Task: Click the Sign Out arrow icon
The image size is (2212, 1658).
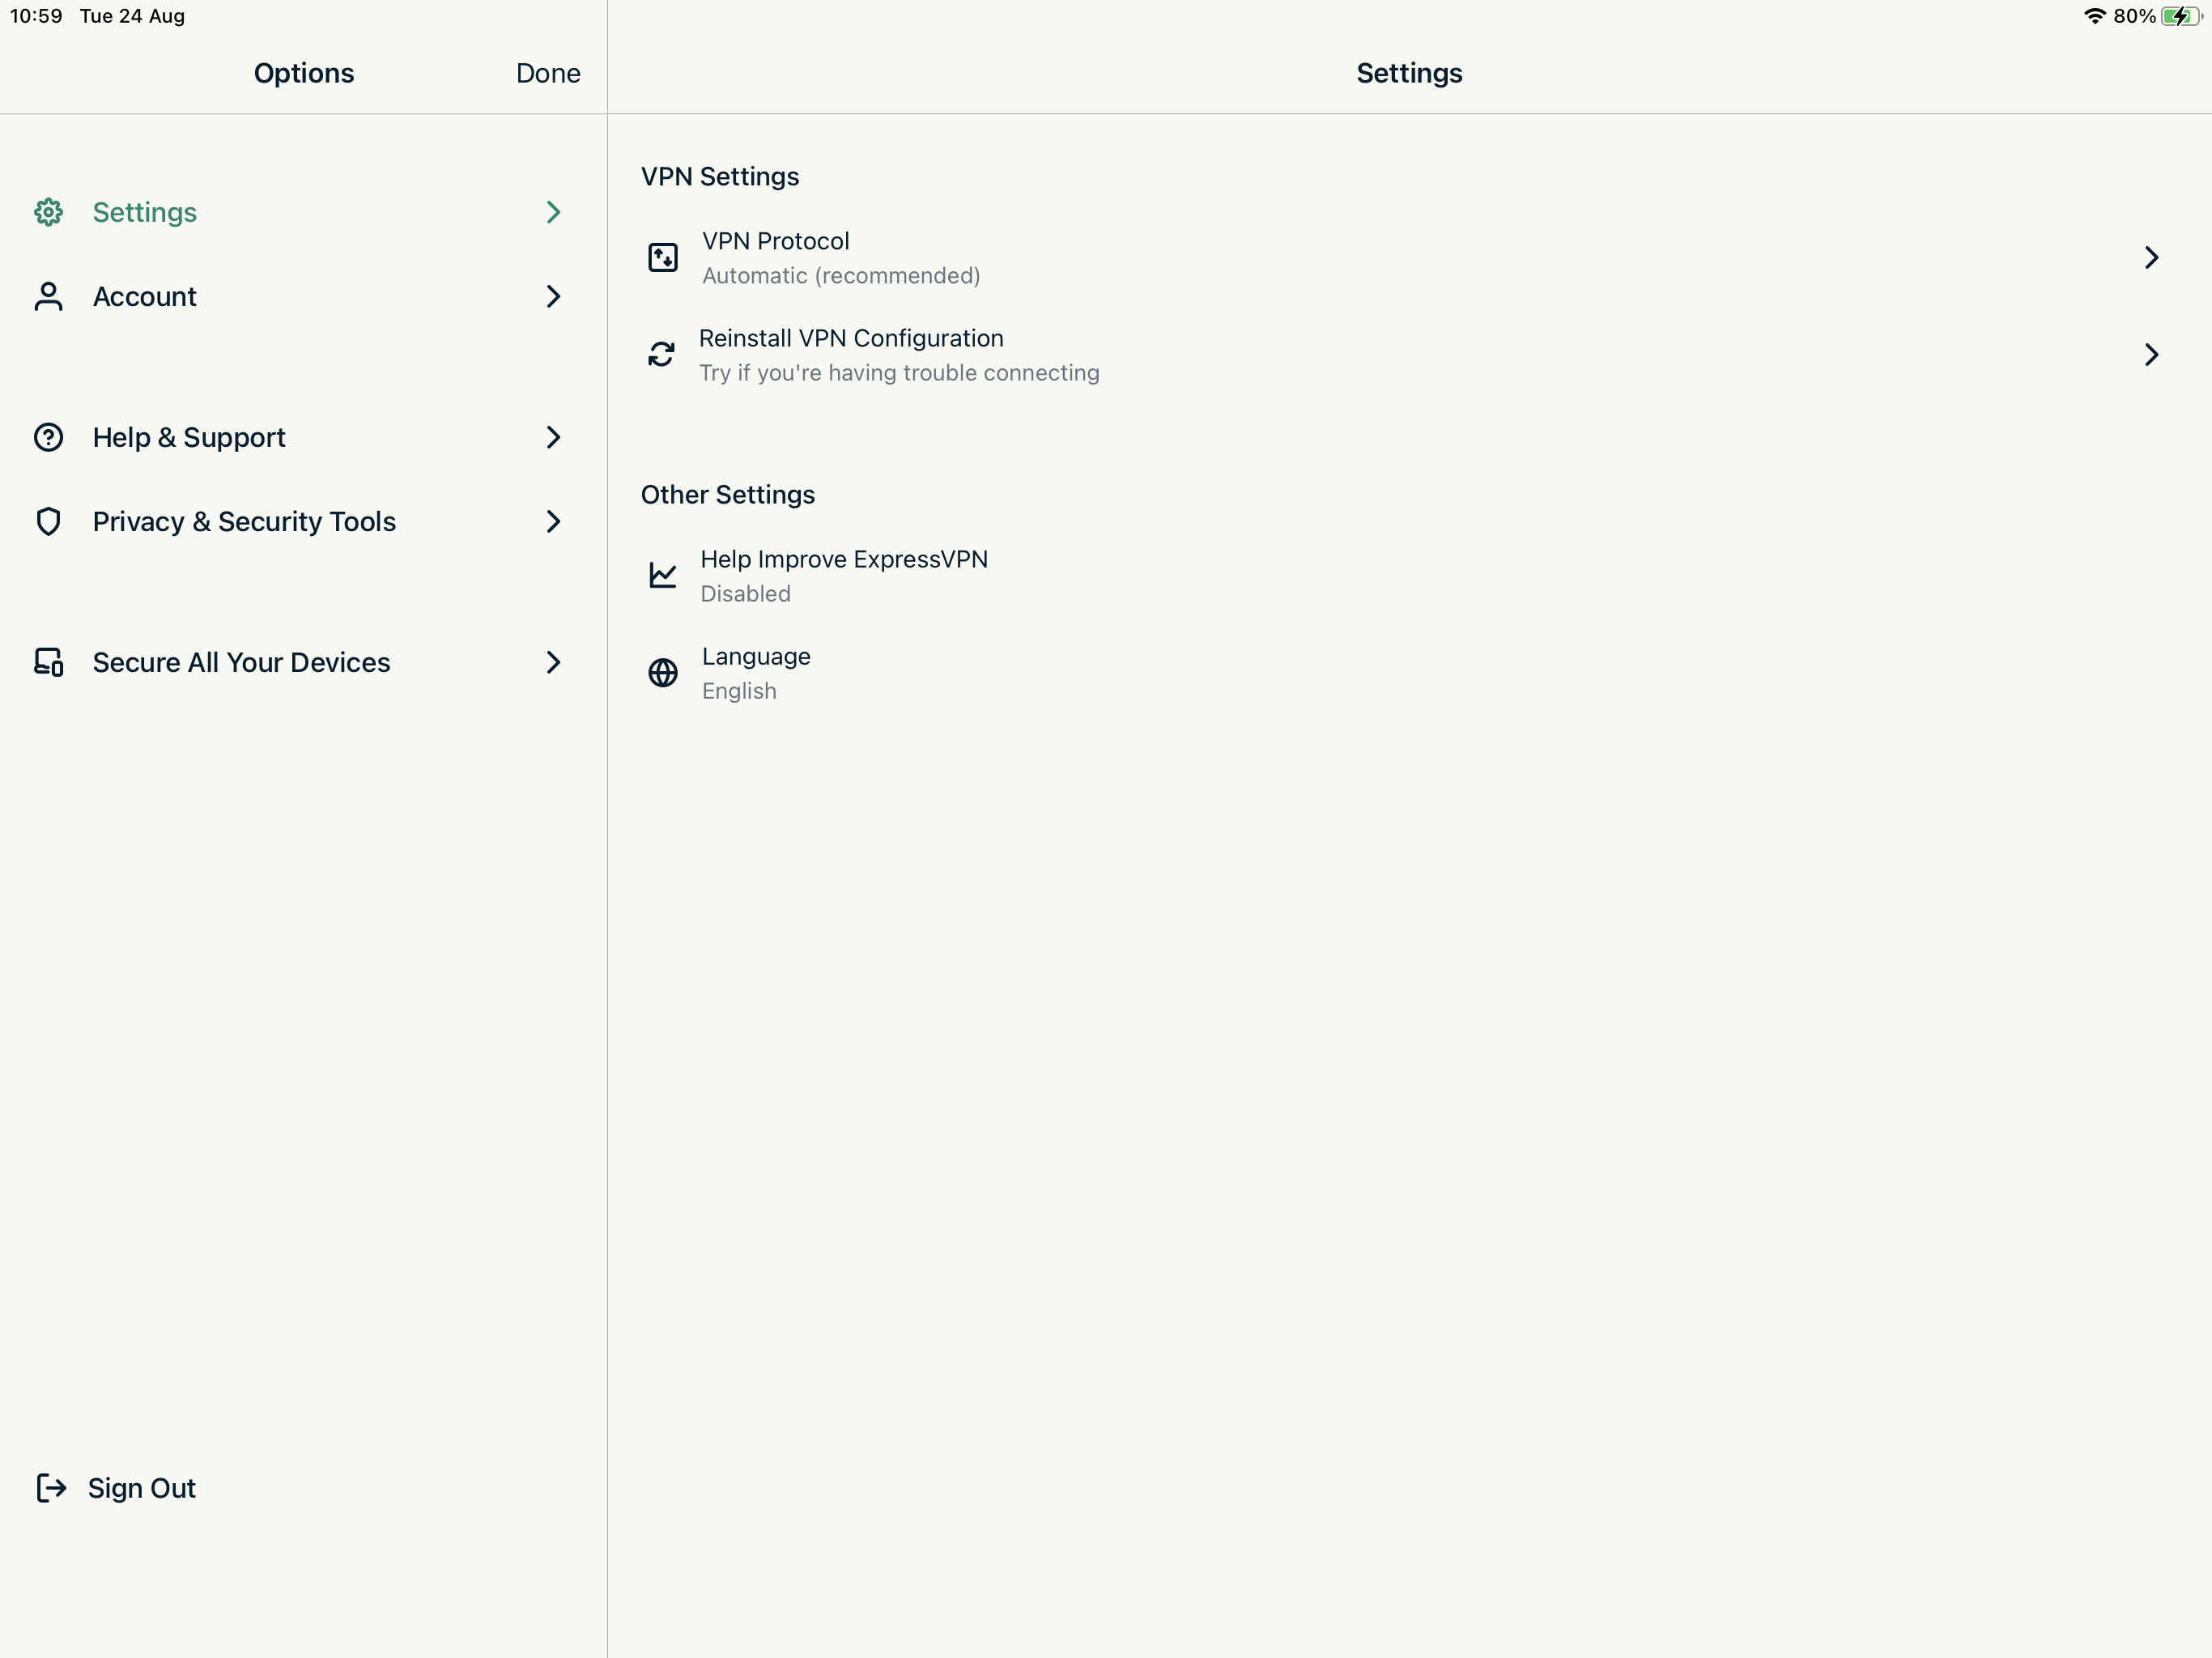Action: 51,1488
